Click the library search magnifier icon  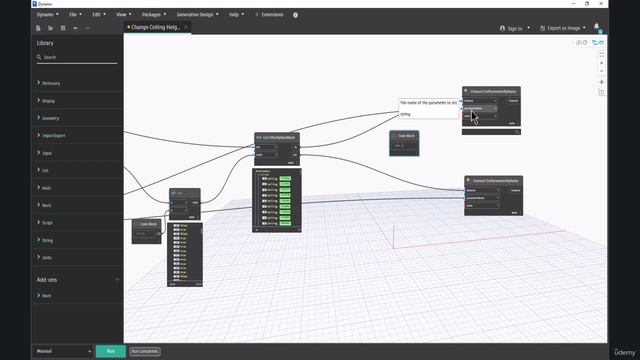pyautogui.click(x=39, y=57)
